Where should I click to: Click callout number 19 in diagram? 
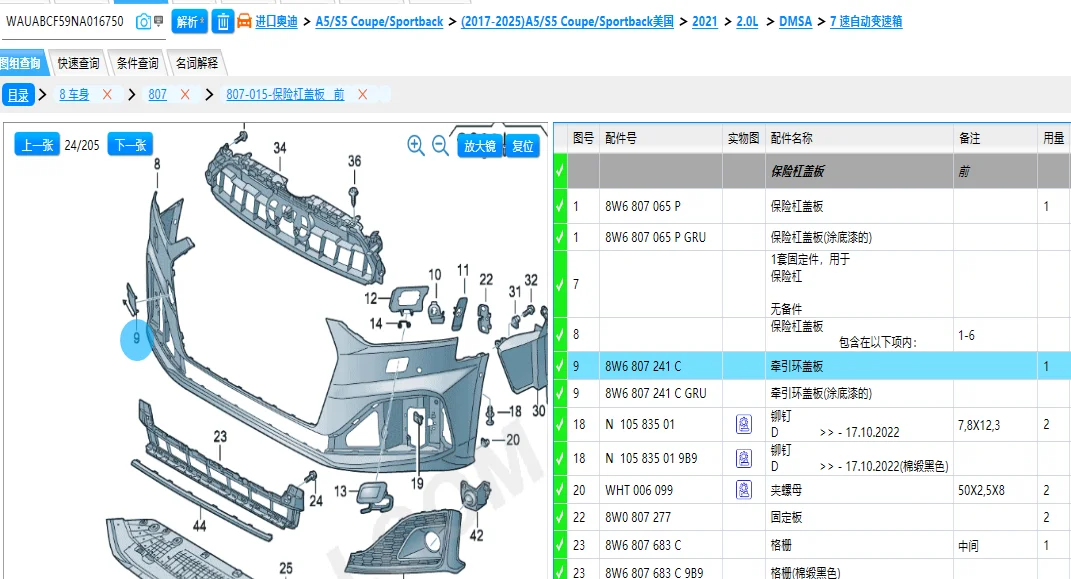[x=417, y=483]
